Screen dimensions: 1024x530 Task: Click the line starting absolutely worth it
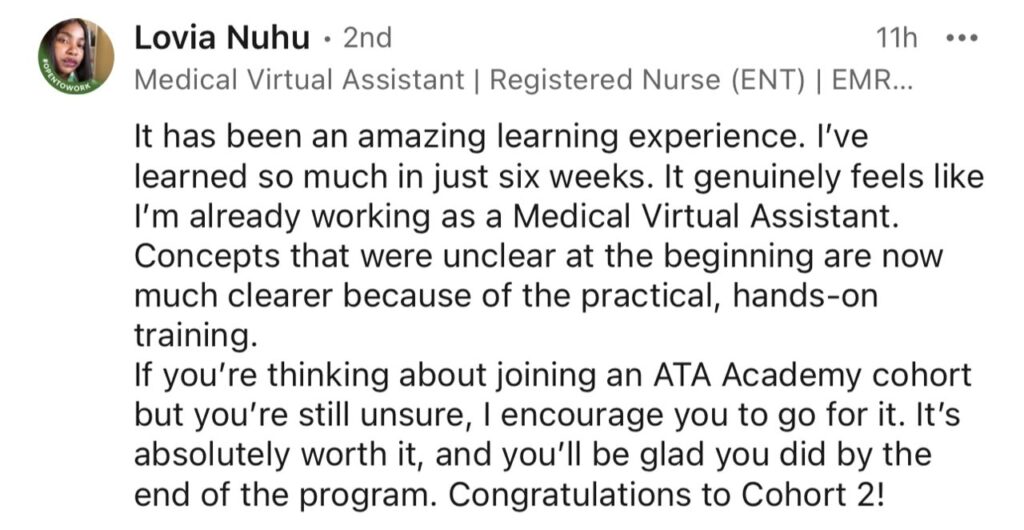point(532,455)
